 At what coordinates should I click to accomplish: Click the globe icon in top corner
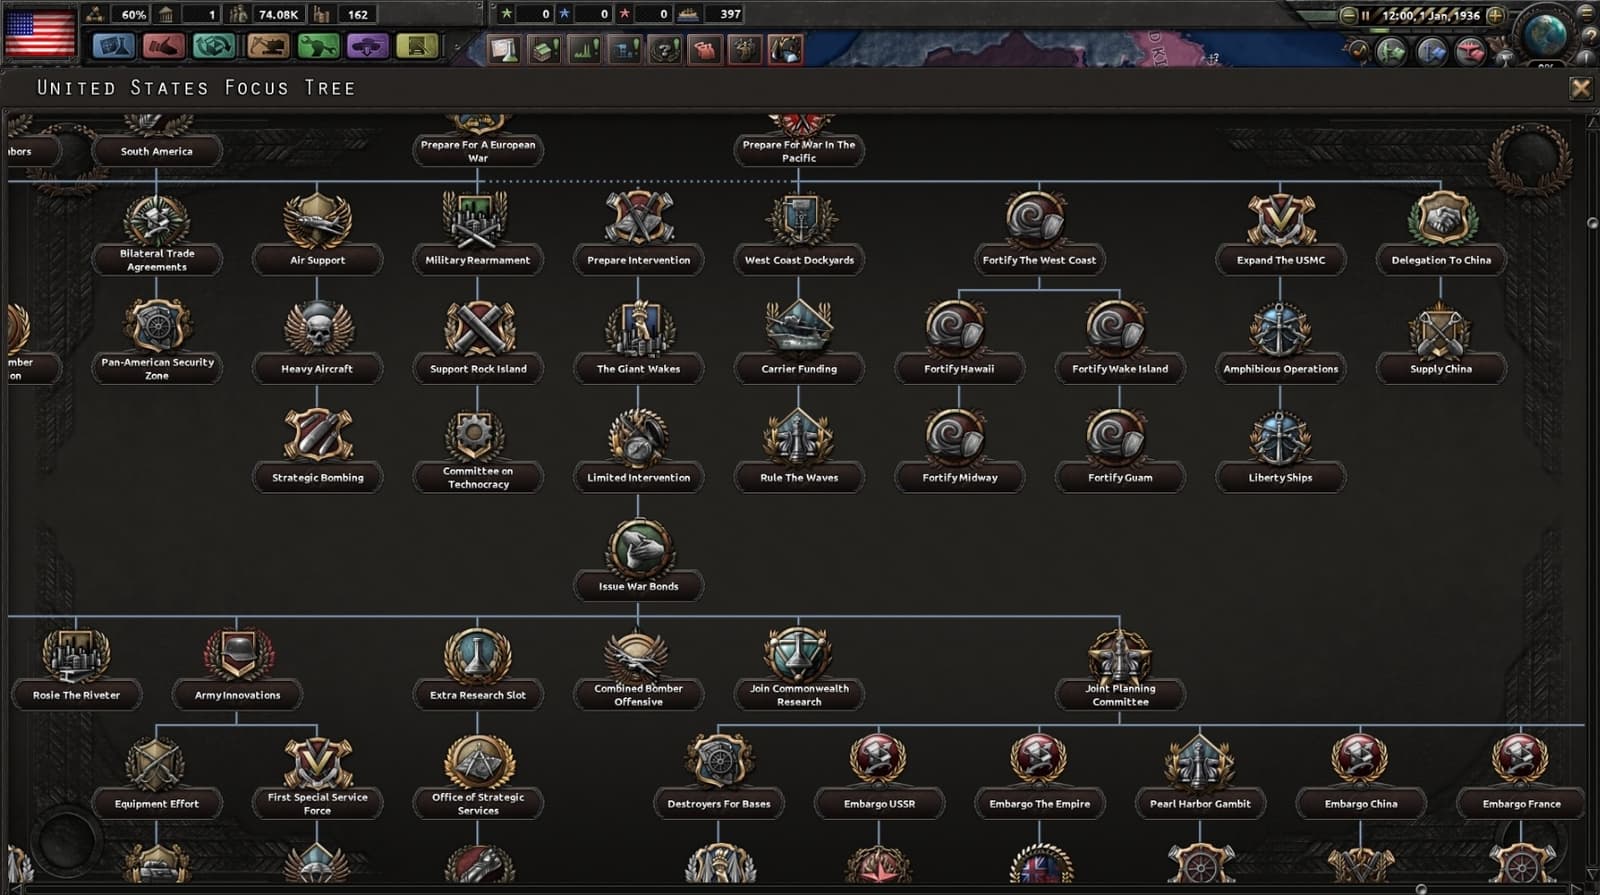(x=1545, y=34)
